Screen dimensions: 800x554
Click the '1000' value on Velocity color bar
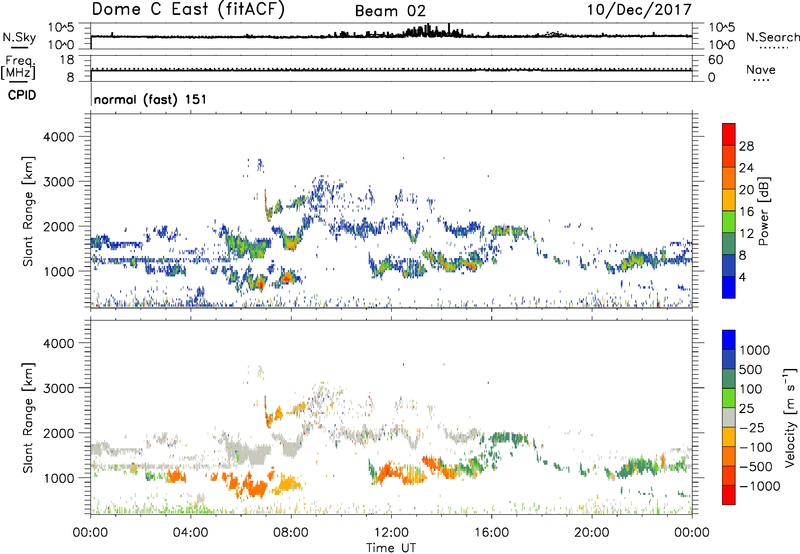[755, 350]
